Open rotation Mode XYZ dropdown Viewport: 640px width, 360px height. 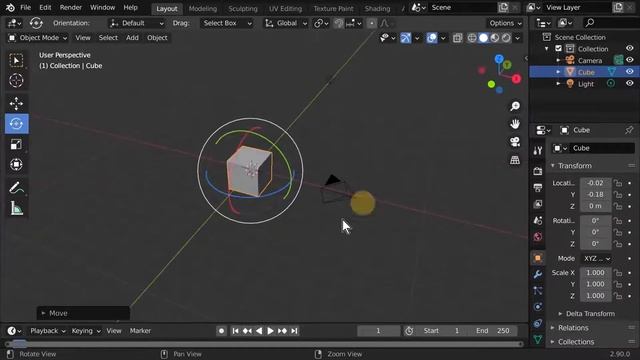tap(596, 259)
